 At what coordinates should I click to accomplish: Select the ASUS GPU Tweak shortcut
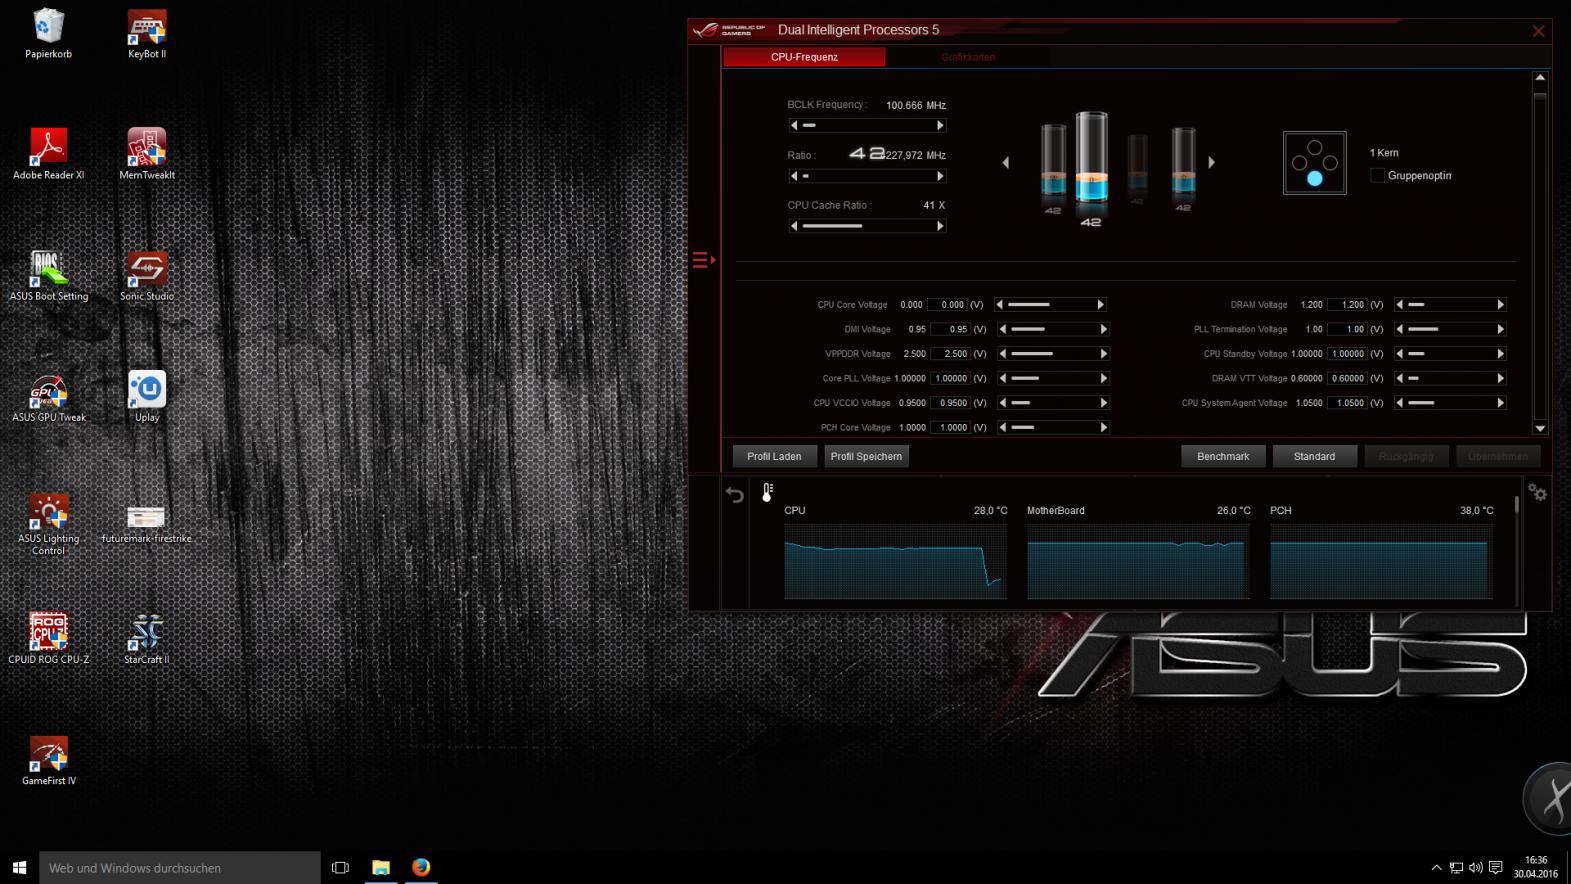(48, 396)
